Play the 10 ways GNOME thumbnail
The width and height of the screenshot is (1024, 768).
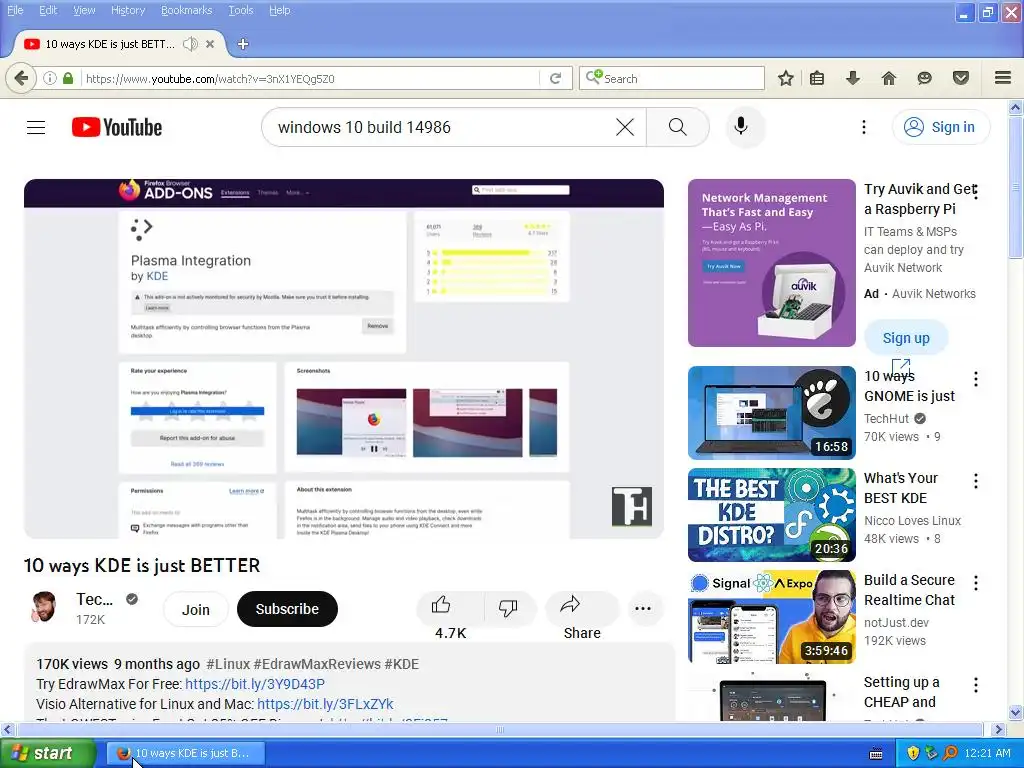[x=771, y=413]
